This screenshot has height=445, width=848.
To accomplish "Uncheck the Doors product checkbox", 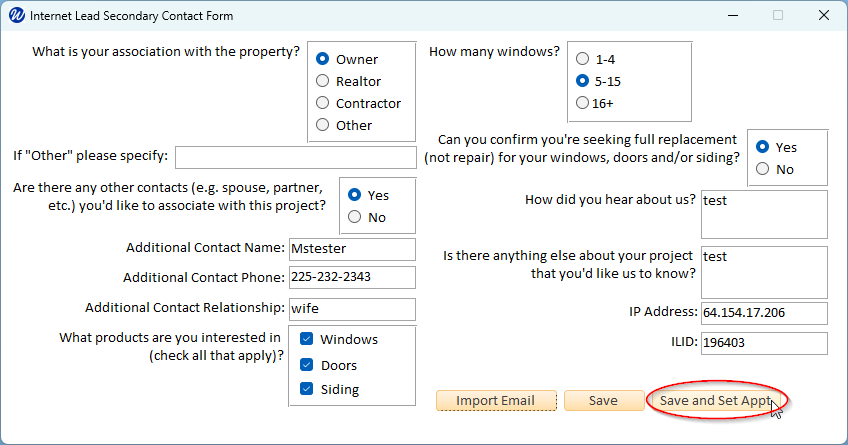I will click(x=307, y=365).
